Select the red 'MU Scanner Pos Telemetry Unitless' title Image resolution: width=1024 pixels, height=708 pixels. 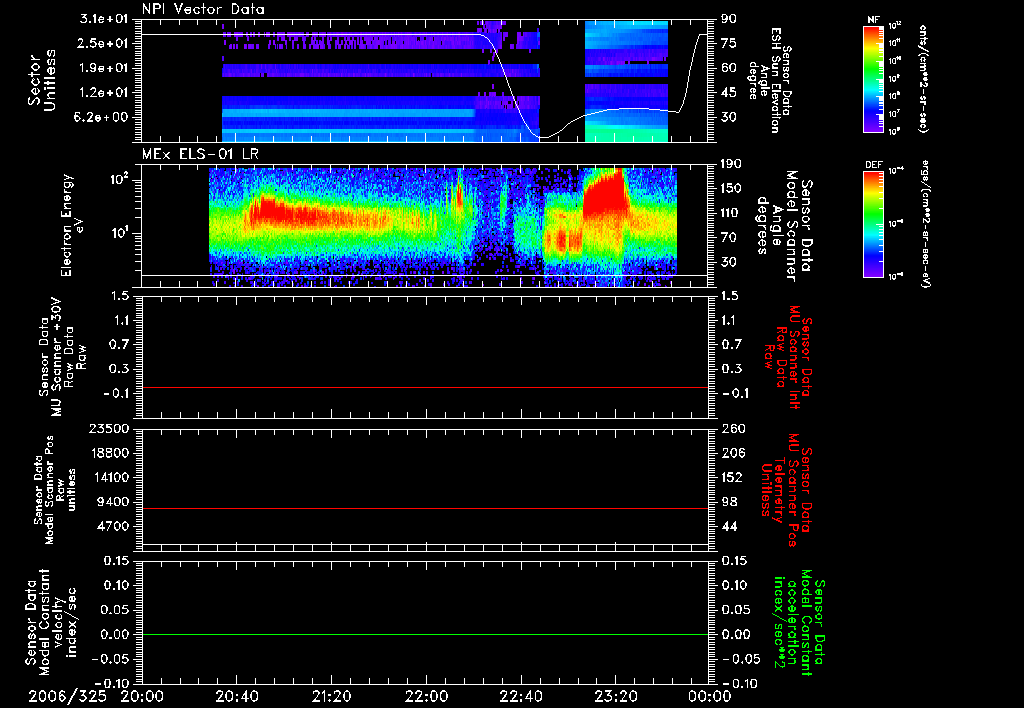787,490
